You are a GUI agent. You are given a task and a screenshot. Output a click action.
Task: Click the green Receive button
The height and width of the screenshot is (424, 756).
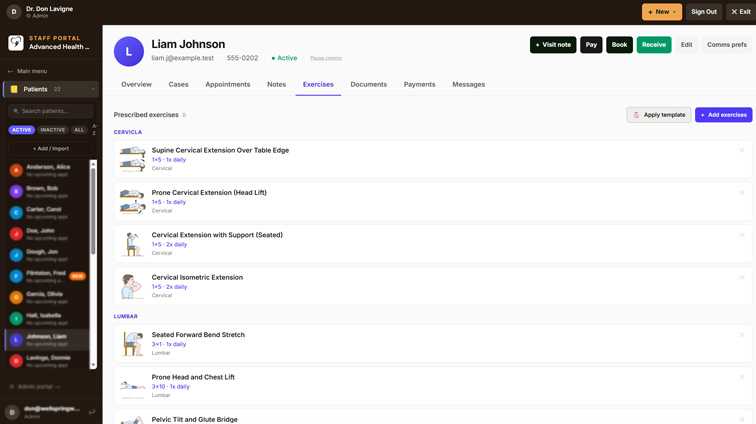(654, 45)
